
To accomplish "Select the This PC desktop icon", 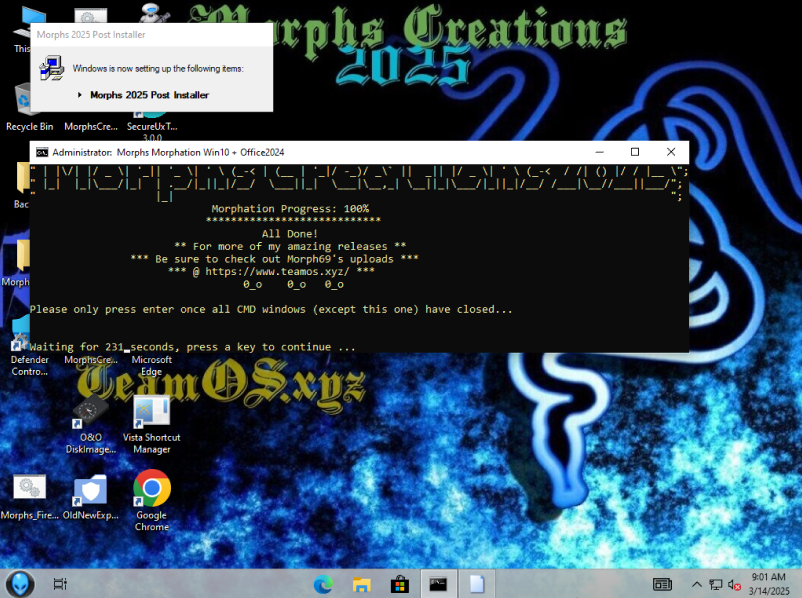I will click(x=22, y=31).
